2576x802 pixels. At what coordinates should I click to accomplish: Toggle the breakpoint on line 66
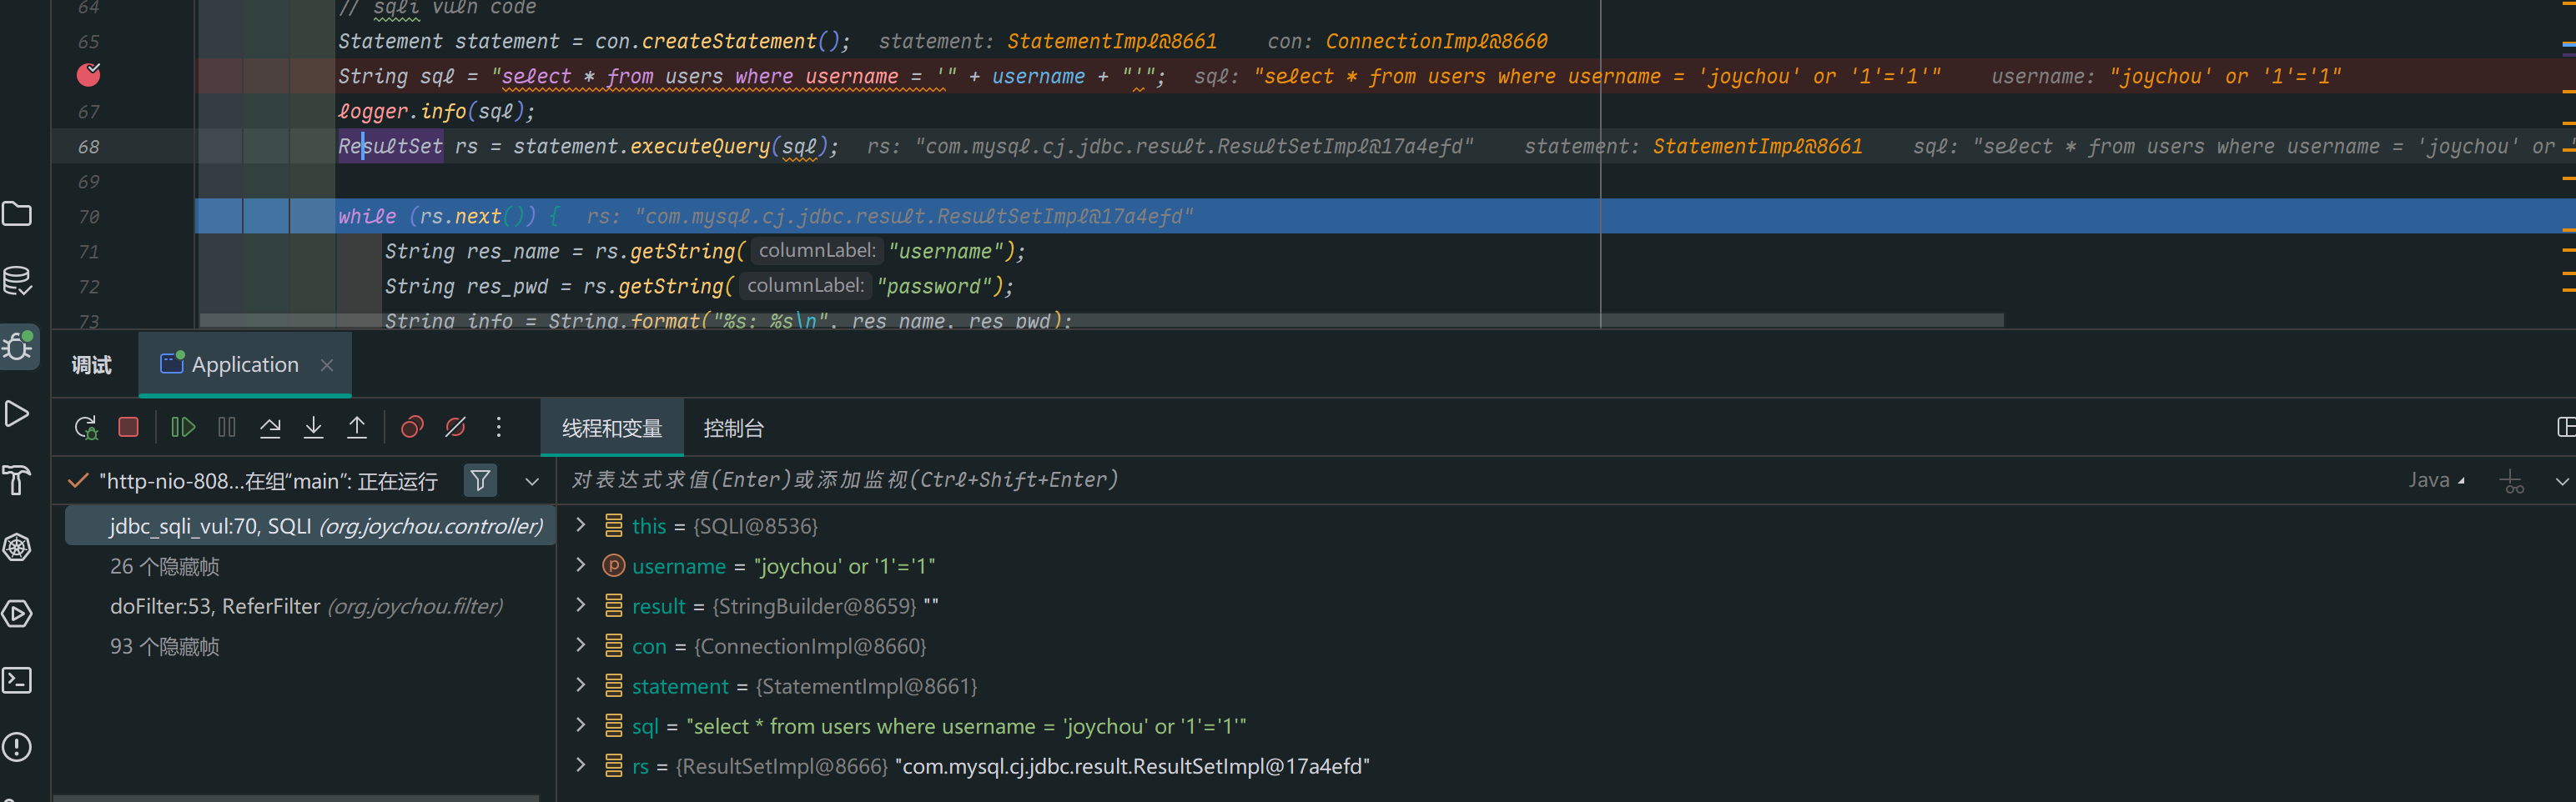[89, 75]
